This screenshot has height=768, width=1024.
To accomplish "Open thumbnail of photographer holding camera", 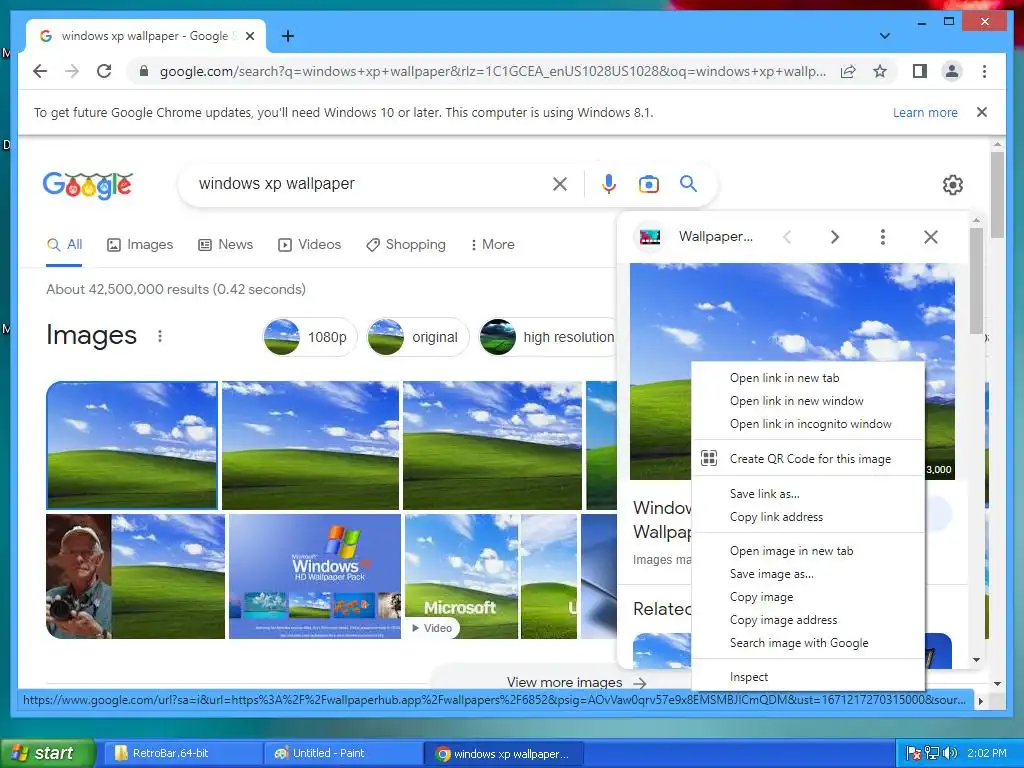I will (136, 576).
